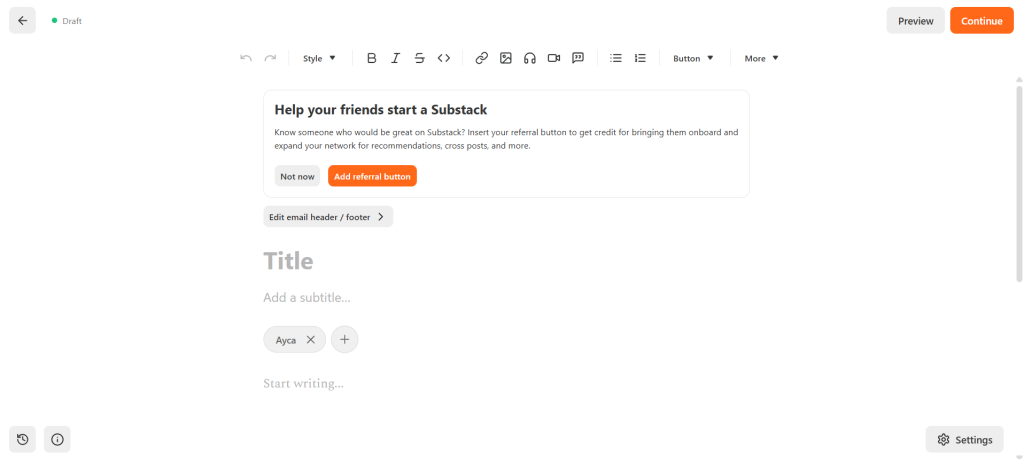Insert a hyperlink
The width and height of the screenshot is (1024, 459).
click(x=481, y=58)
